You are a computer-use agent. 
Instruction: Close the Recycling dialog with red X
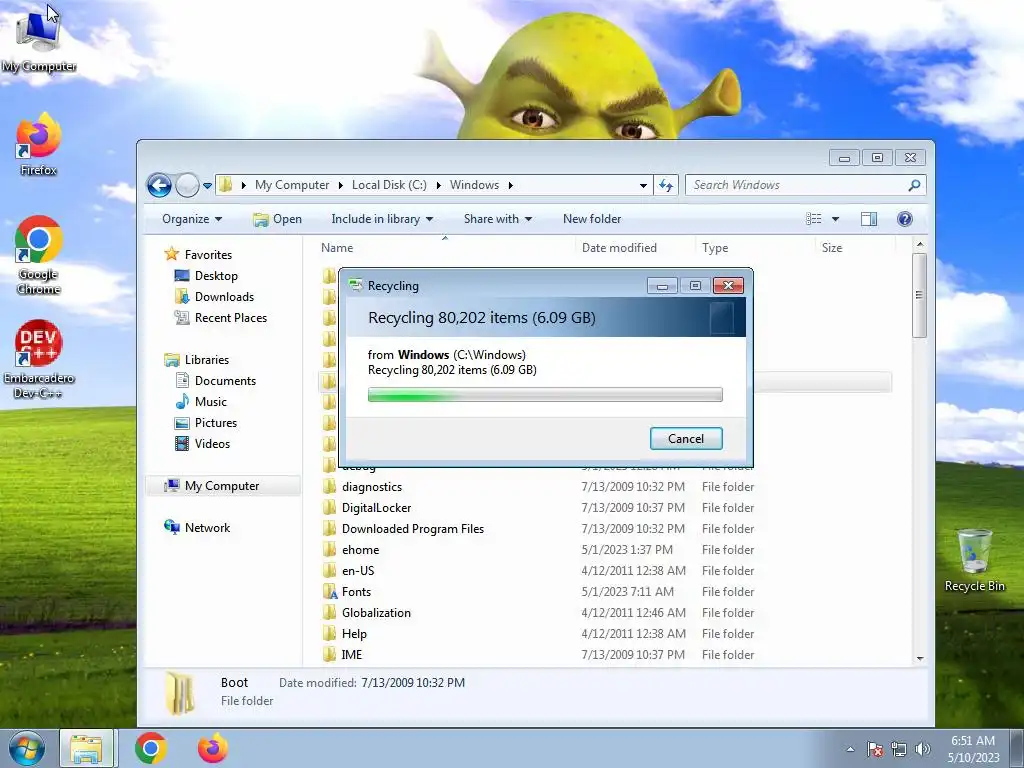pyautogui.click(x=728, y=285)
